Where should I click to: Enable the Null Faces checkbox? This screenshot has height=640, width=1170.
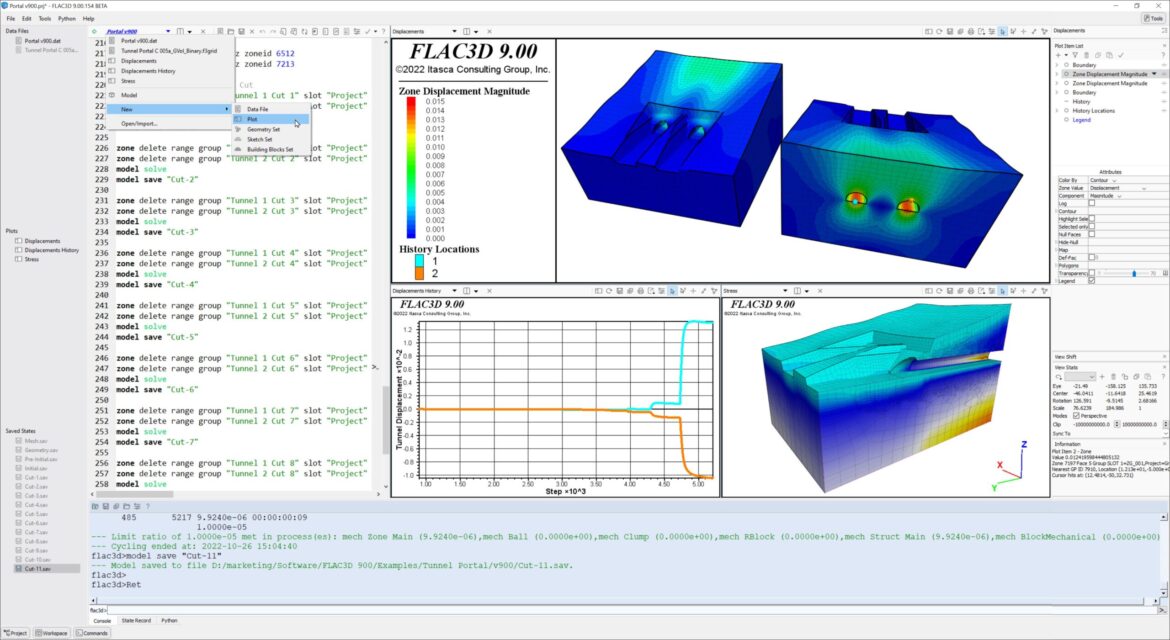tap(1091, 234)
